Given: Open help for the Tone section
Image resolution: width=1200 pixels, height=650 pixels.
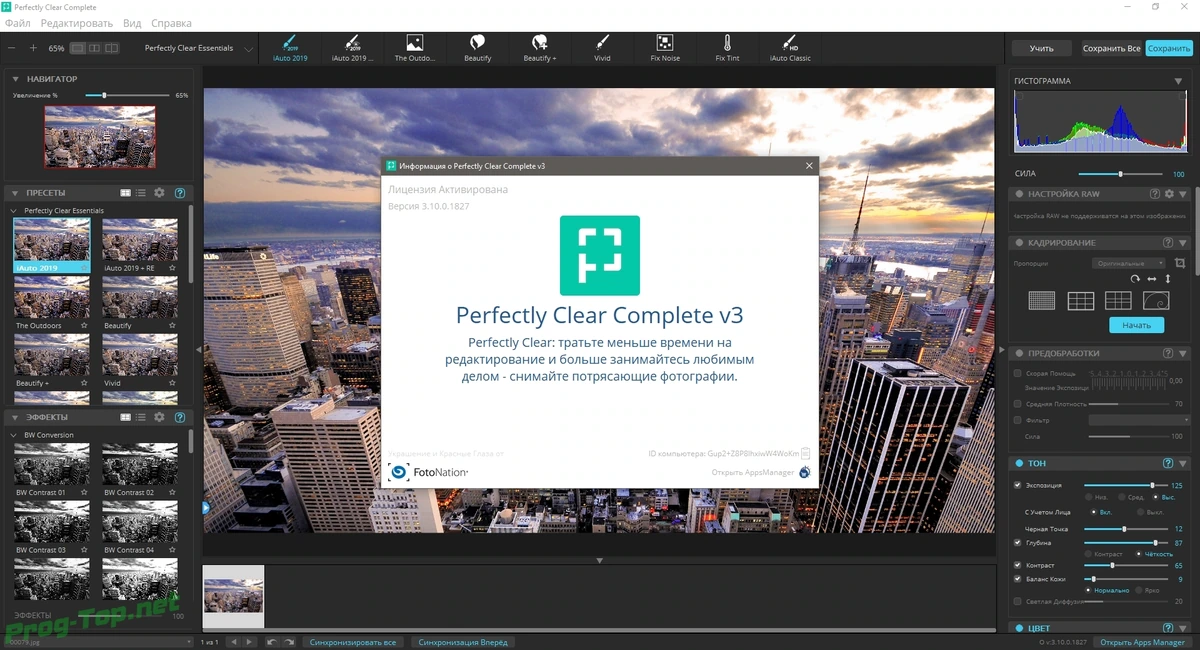Looking at the screenshot, I should [x=1168, y=463].
